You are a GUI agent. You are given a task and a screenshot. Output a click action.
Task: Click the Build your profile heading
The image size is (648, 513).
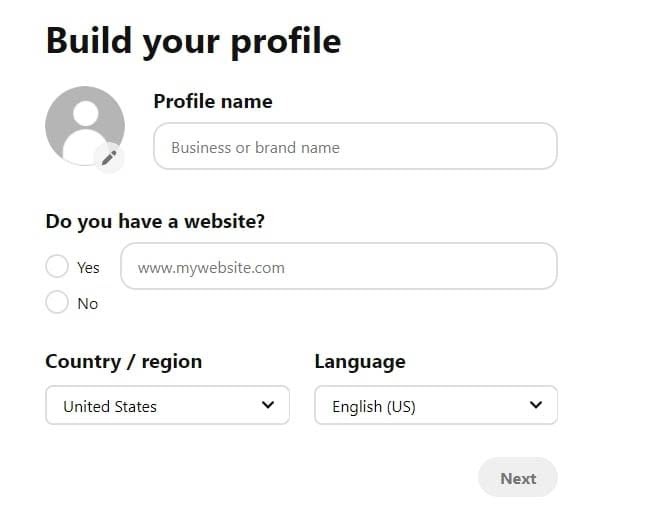click(x=194, y=42)
